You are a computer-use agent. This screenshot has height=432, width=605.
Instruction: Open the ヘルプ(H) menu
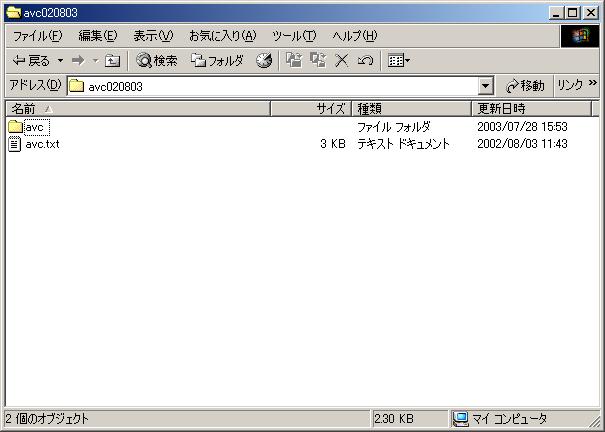click(x=355, y=36)
